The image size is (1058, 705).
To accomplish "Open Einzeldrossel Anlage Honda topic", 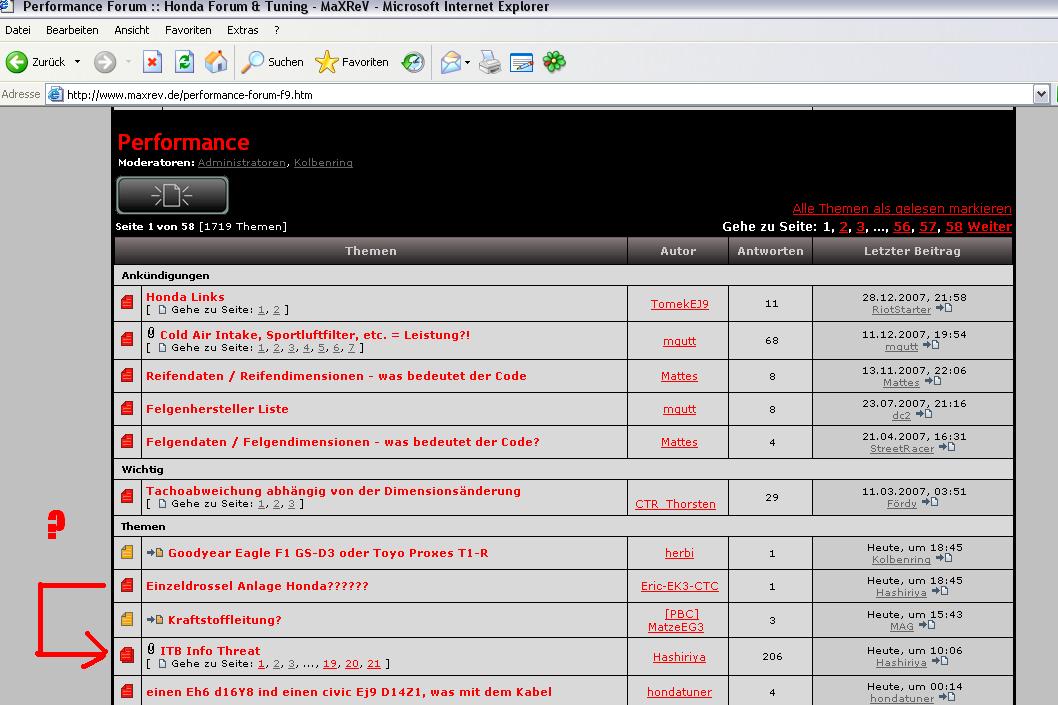I will point(257,586).
